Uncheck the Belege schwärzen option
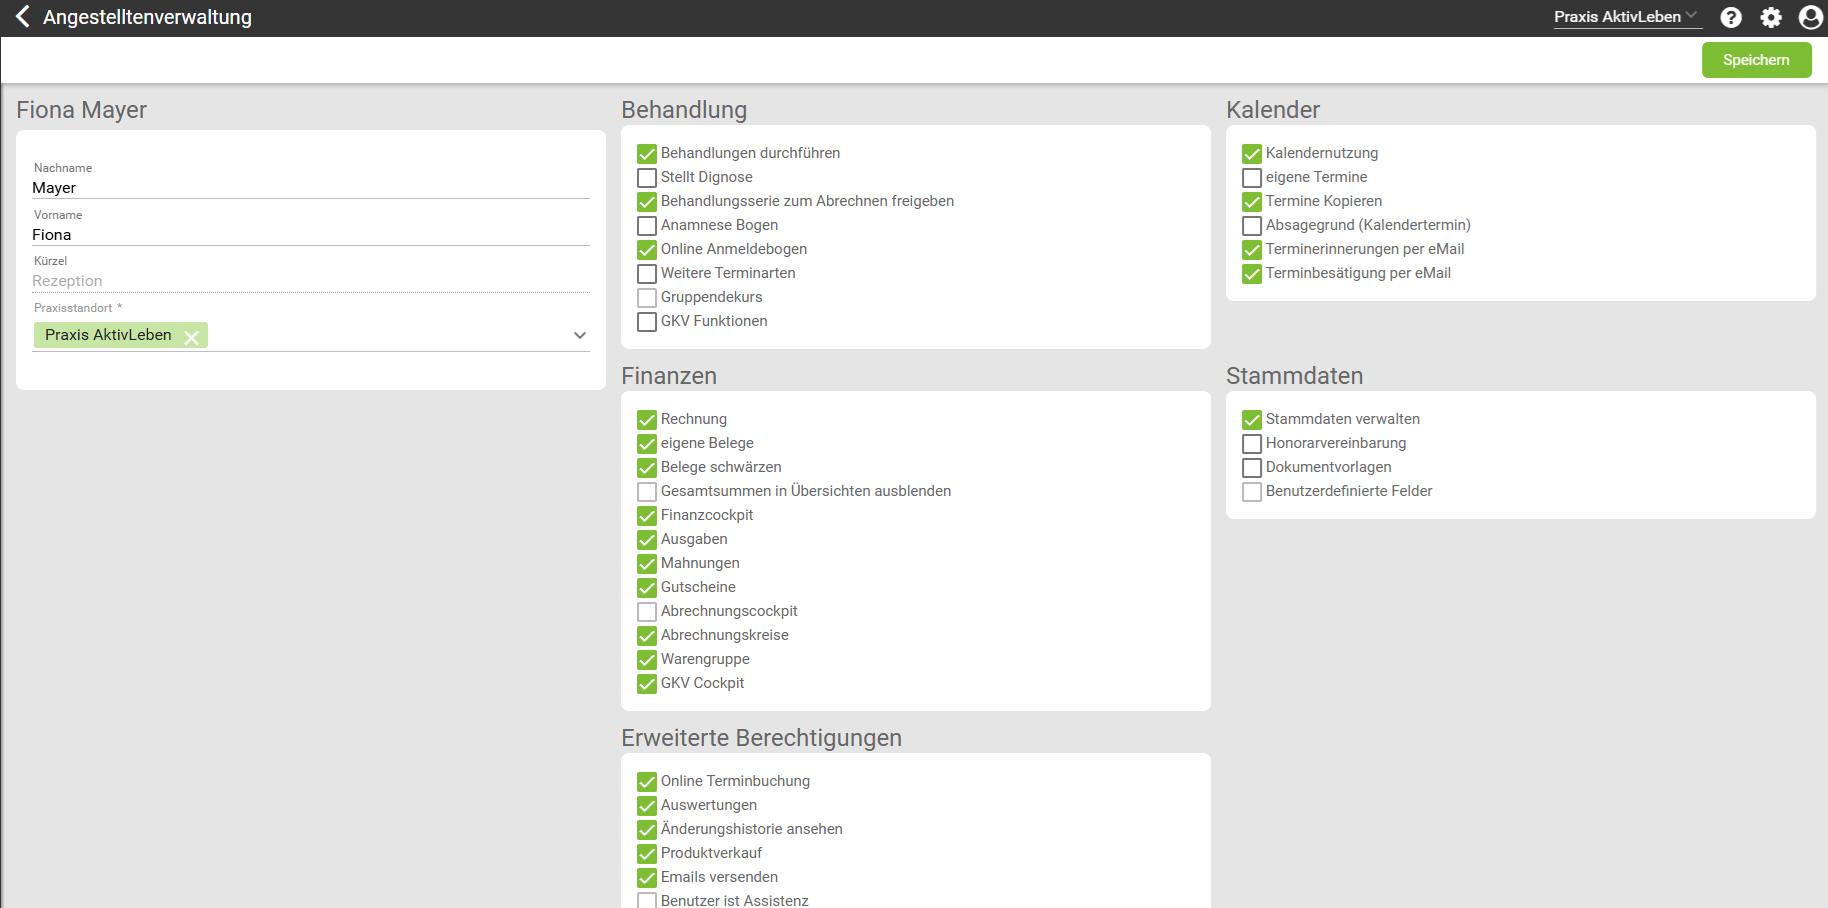 (x=647, y=468)
